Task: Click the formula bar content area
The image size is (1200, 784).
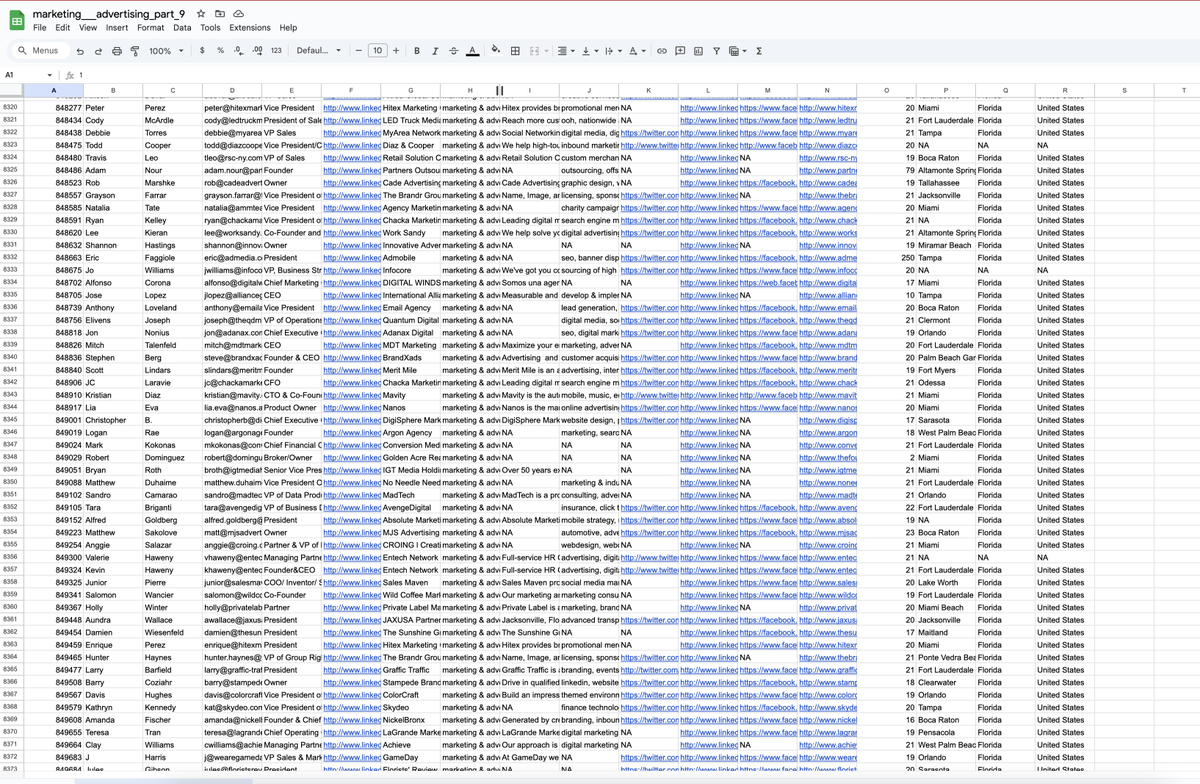Action: coord(640,75)
